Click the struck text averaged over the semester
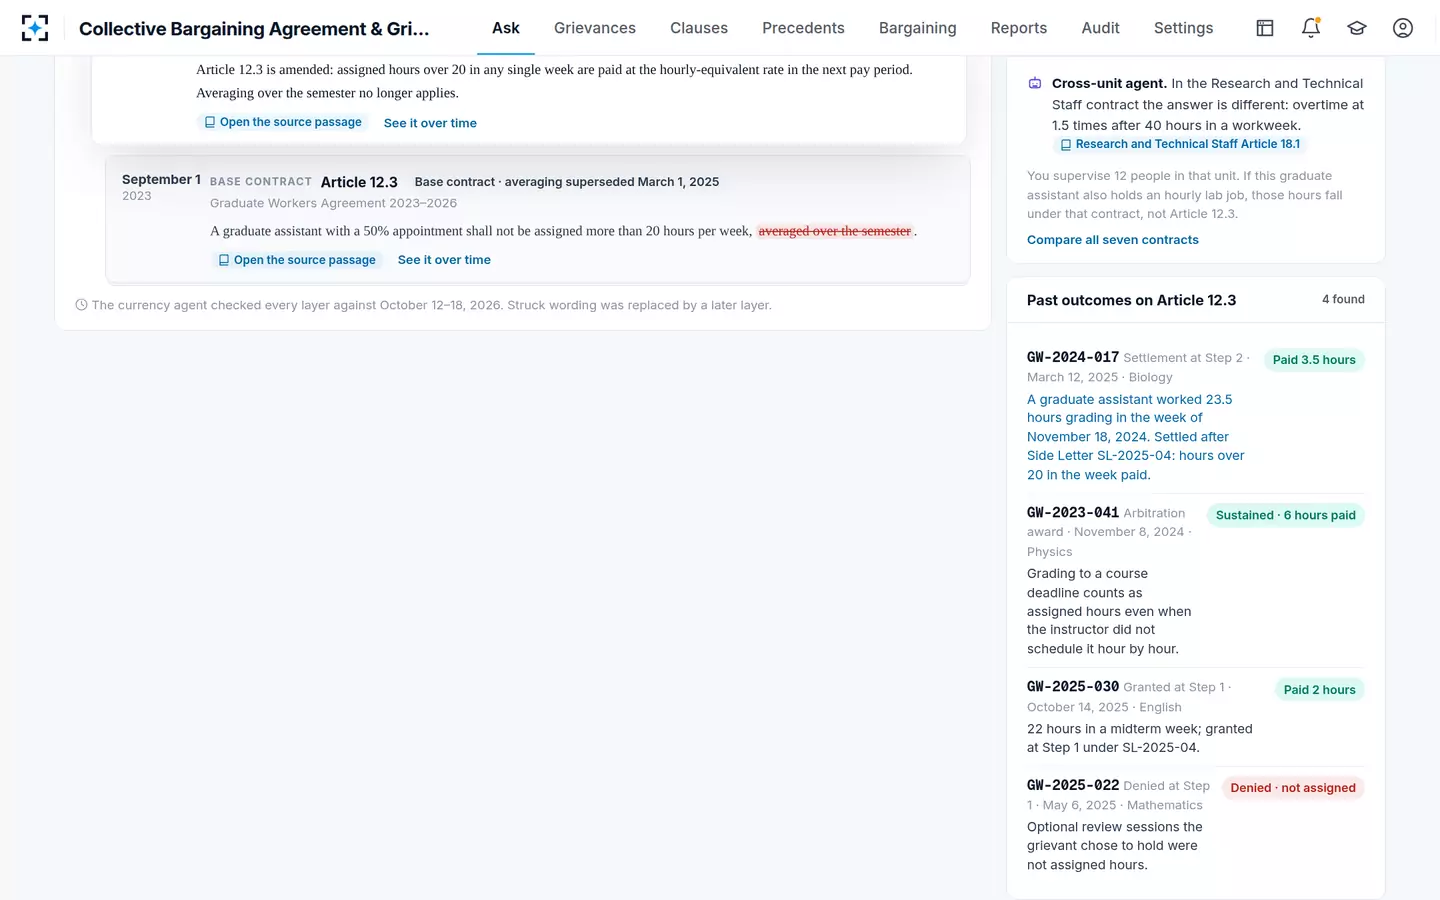Image resolution: width=1440 pixels, height=900 pixels. pyautogui.click(x=835, y=231)
